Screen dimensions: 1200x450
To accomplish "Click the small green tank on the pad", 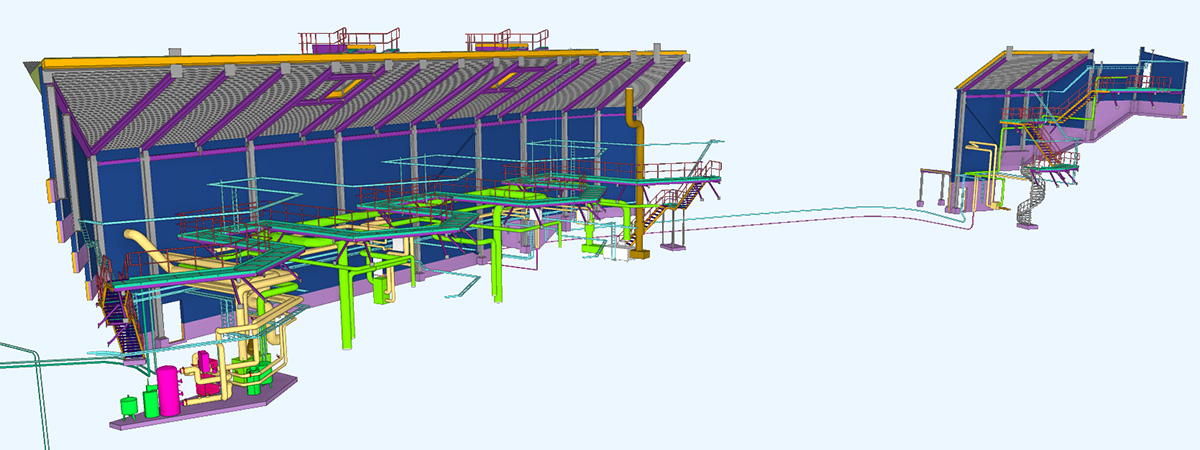I will point(128,405).
